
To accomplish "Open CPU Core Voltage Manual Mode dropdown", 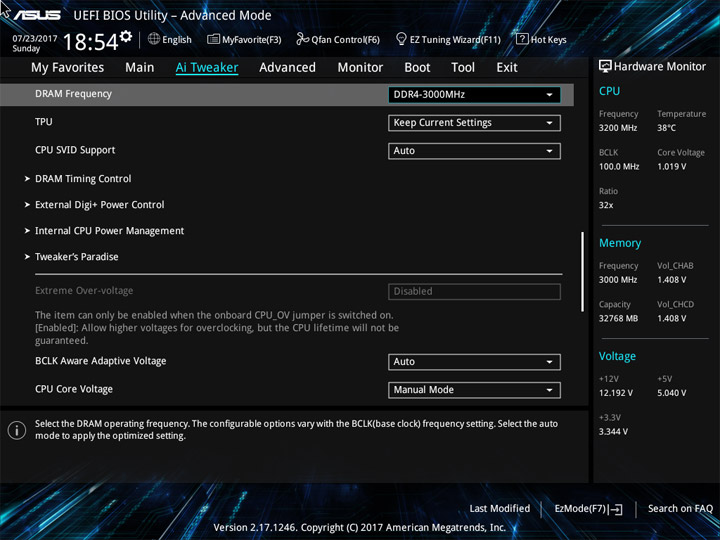I will click(x=474, y=390).
